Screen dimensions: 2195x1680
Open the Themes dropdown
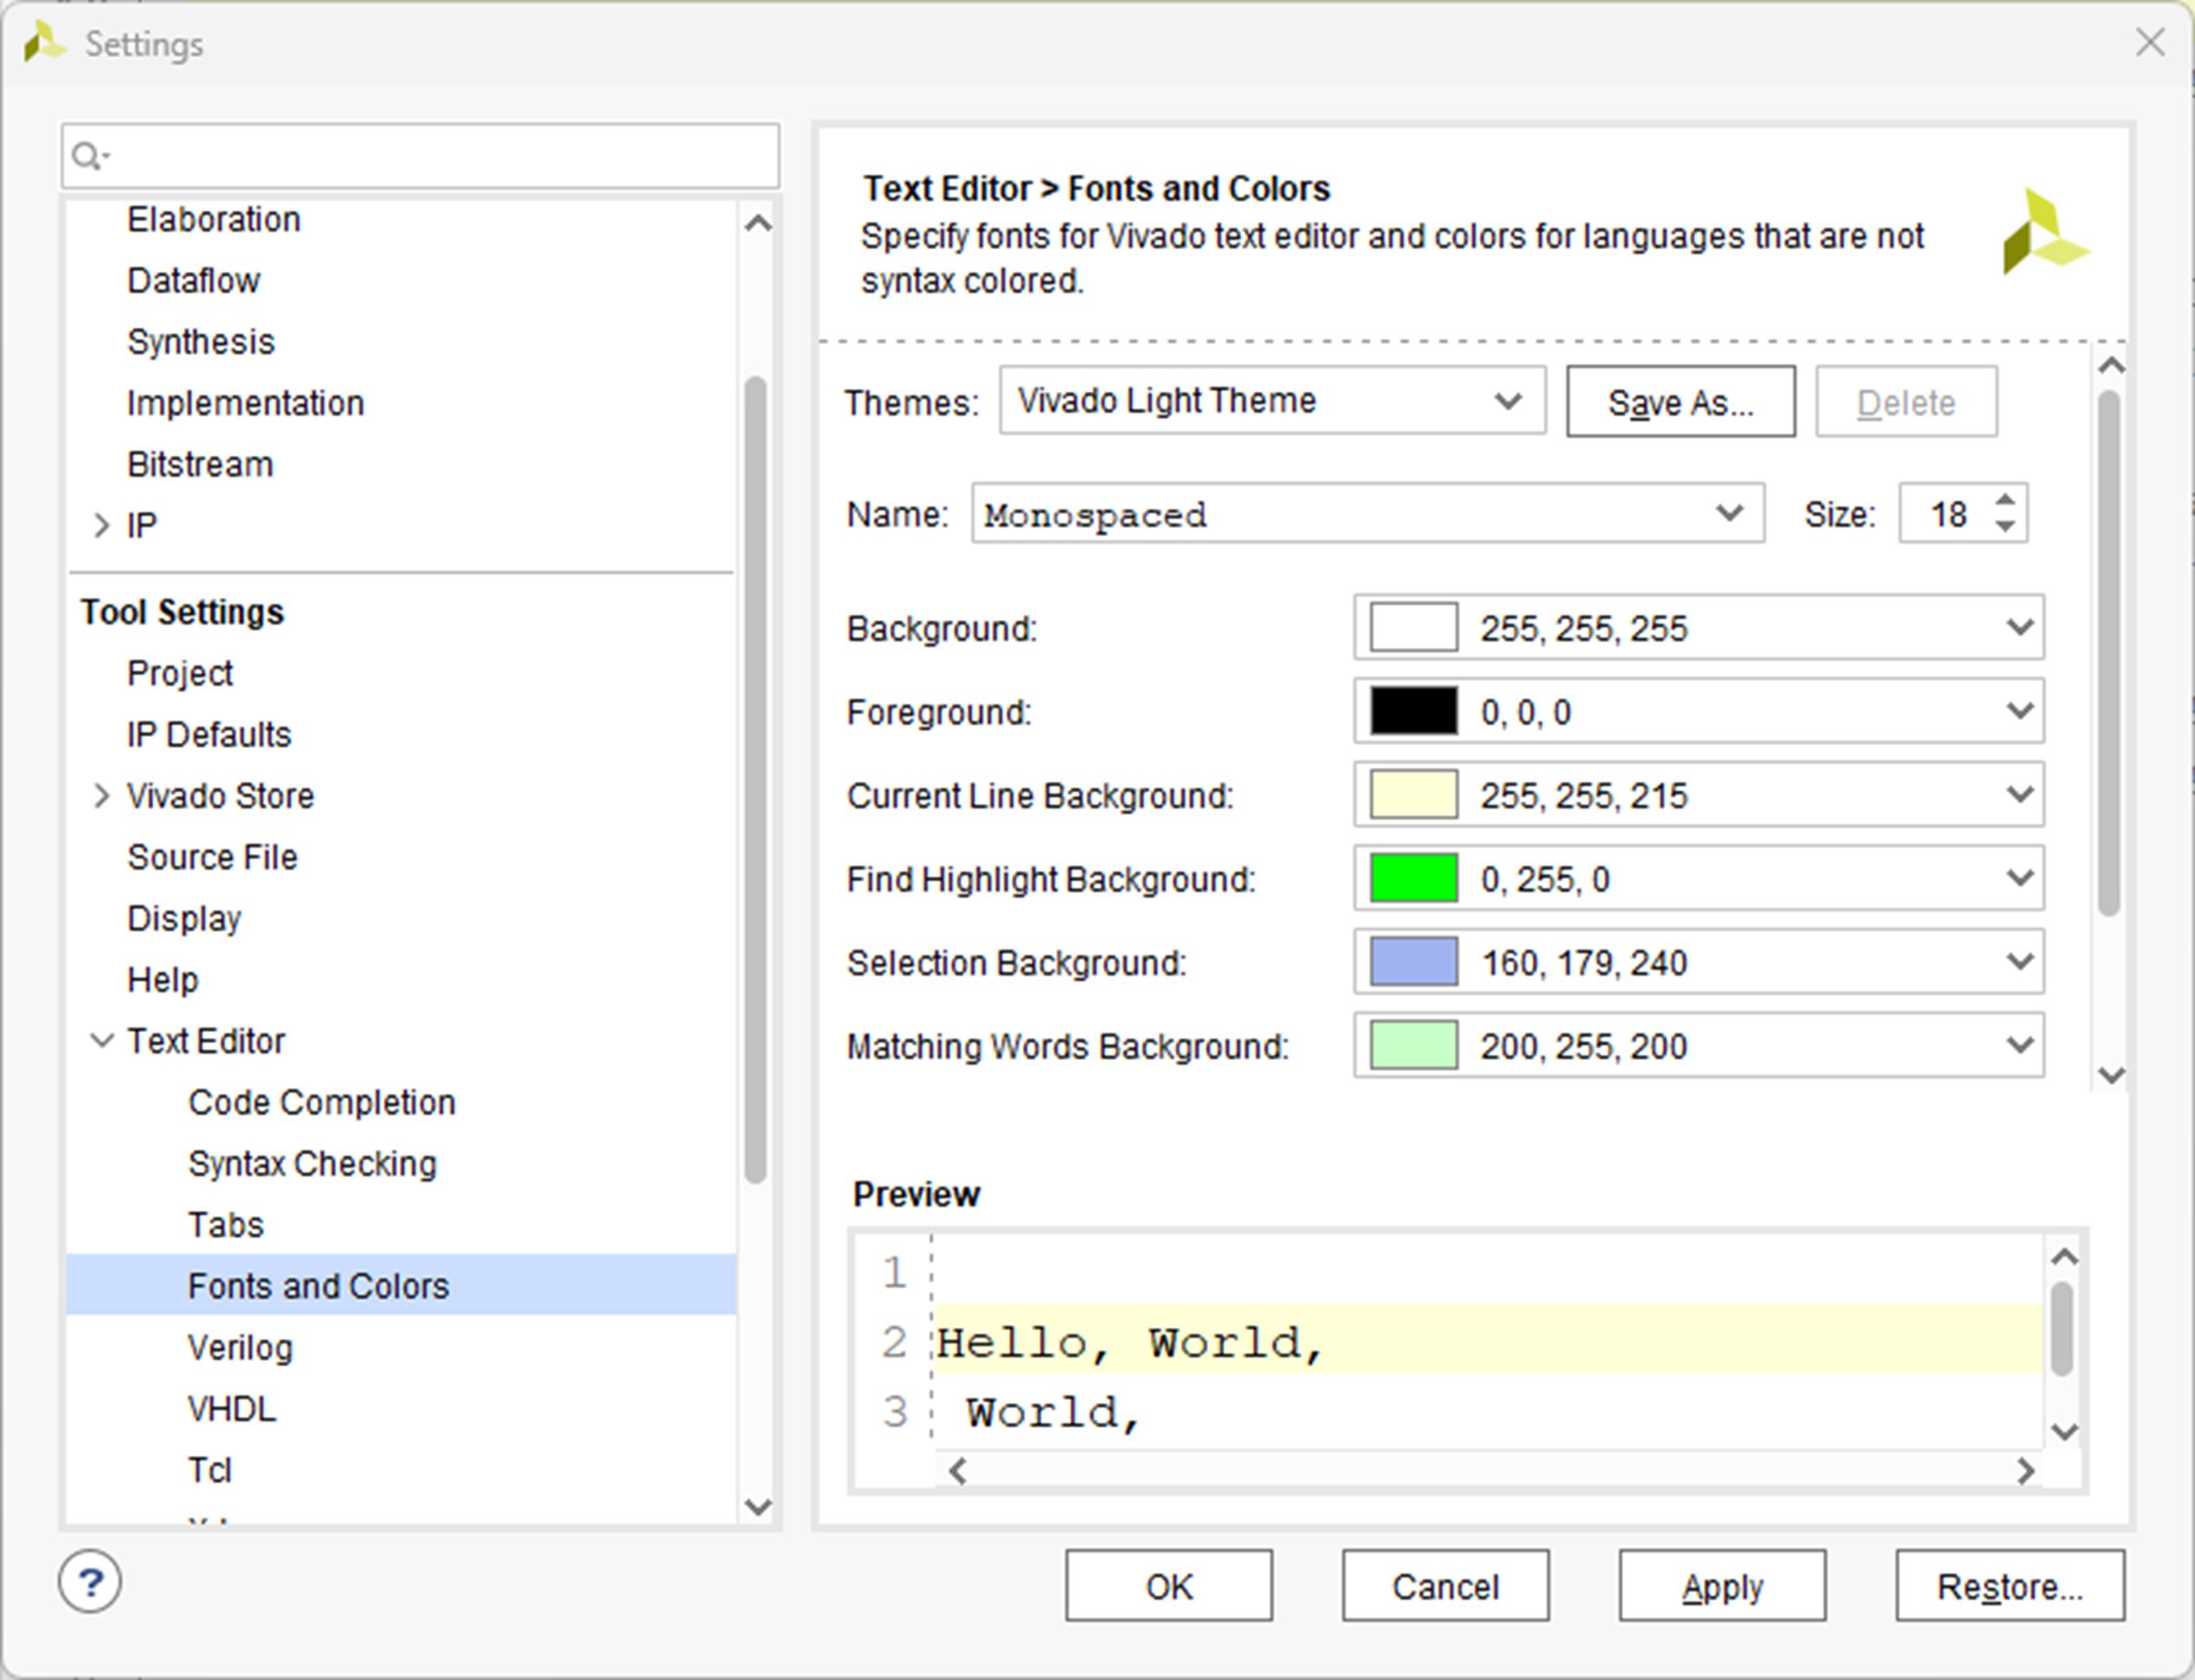1508,401
